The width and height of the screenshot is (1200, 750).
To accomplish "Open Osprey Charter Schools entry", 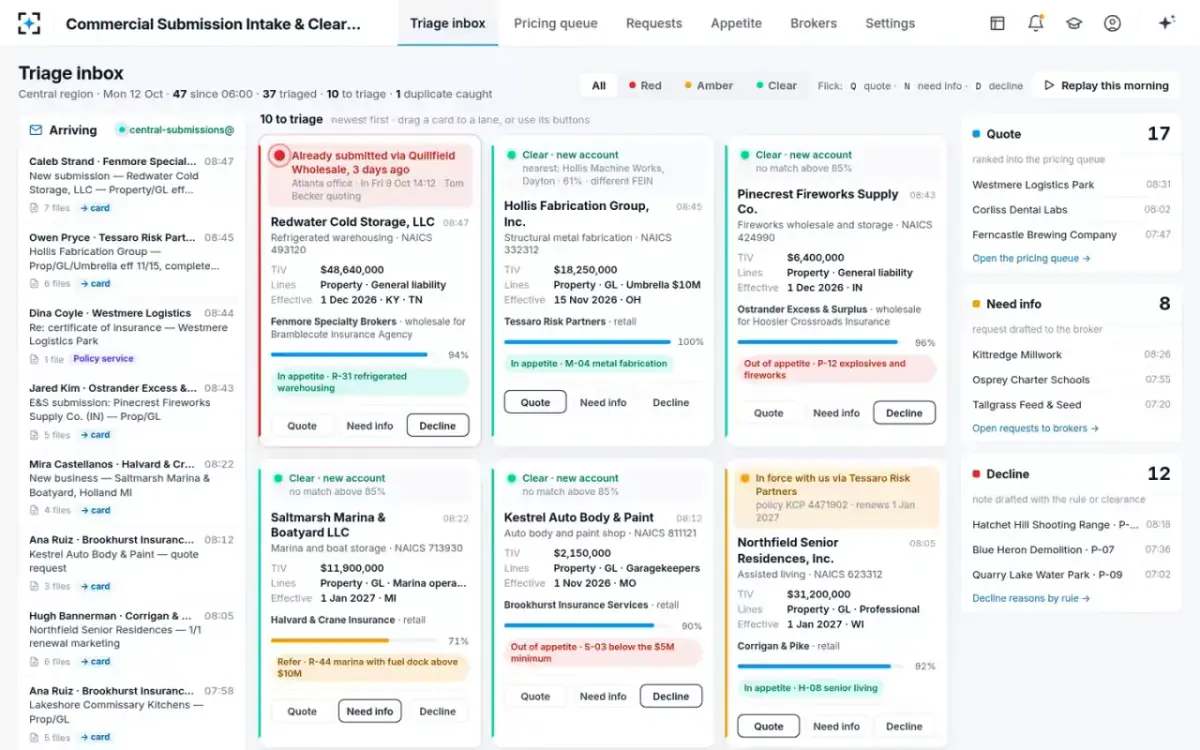I will coord(1071,380).
